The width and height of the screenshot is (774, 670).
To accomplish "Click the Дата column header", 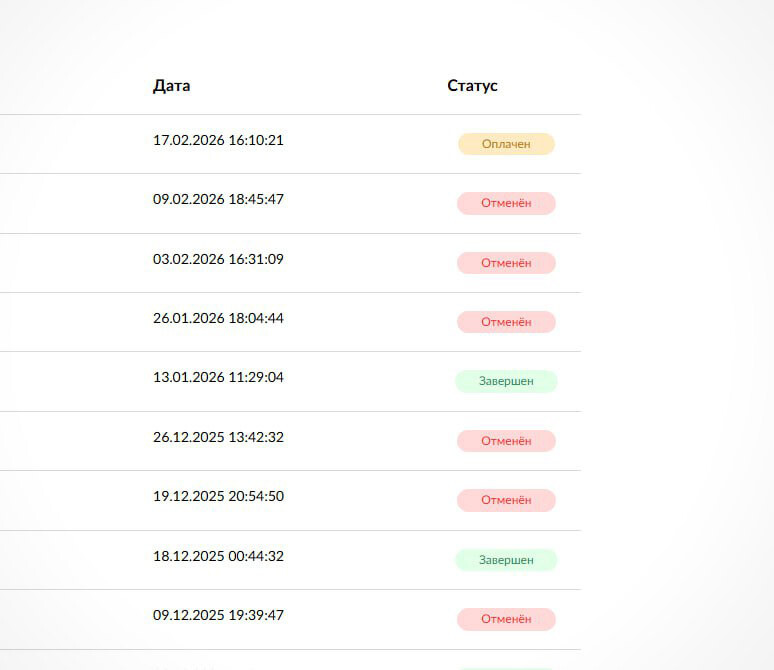I will click(171, 86).
